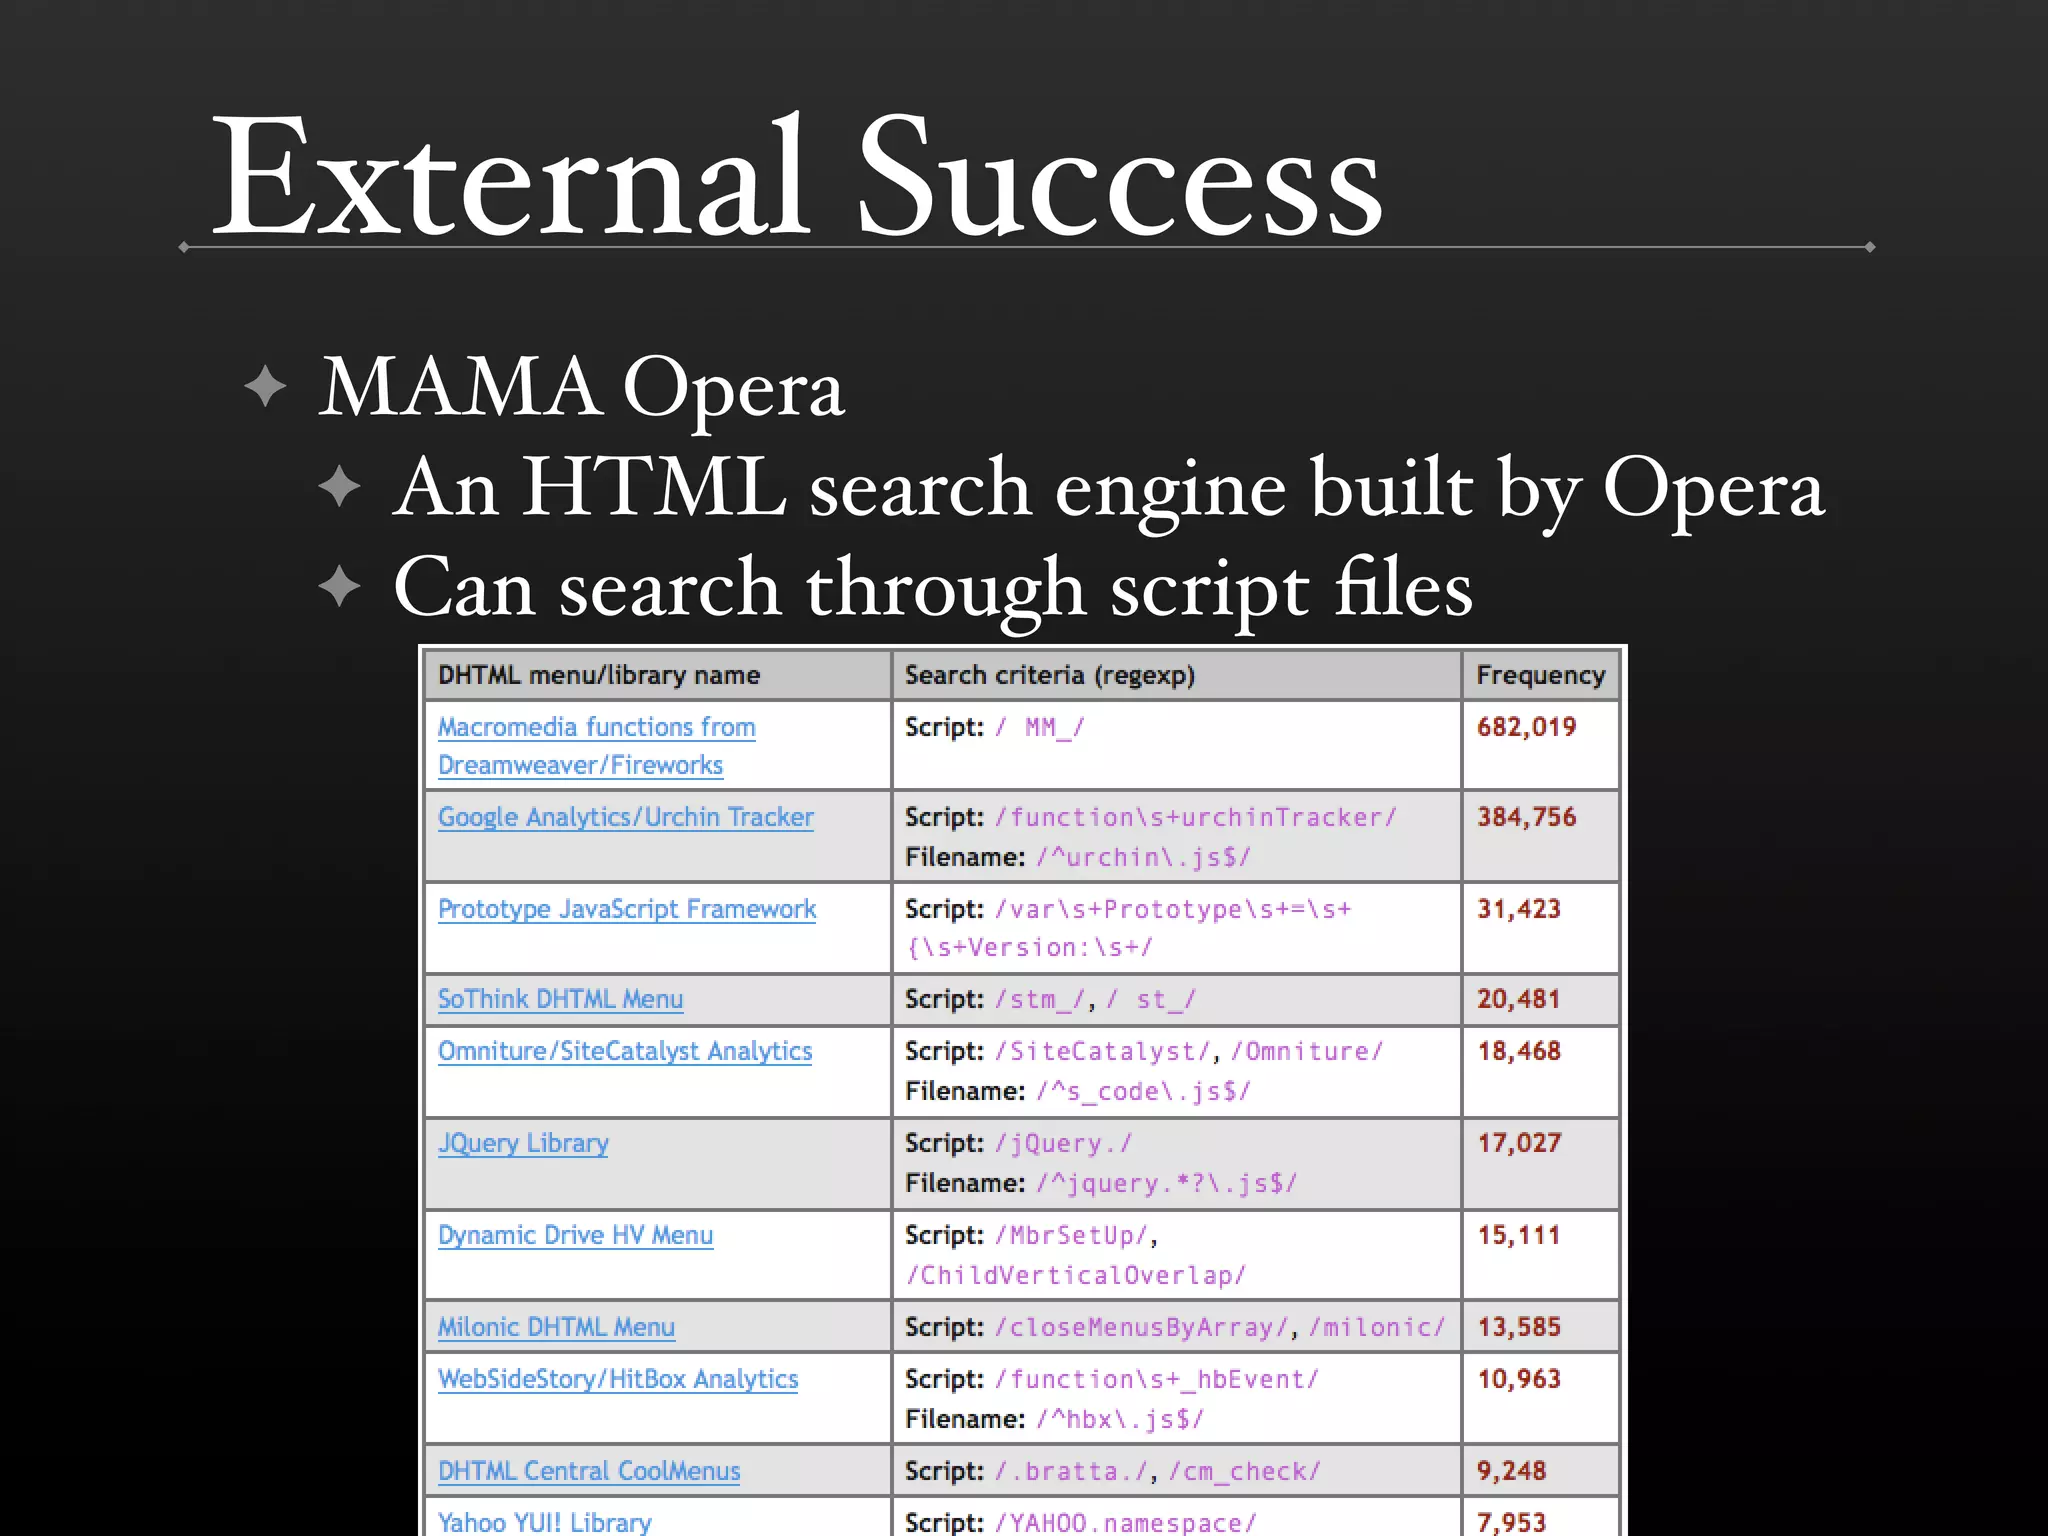2048x1536 pixels.
Task: Select the frequency value 31,423
Action: (x=1519, y=909)
